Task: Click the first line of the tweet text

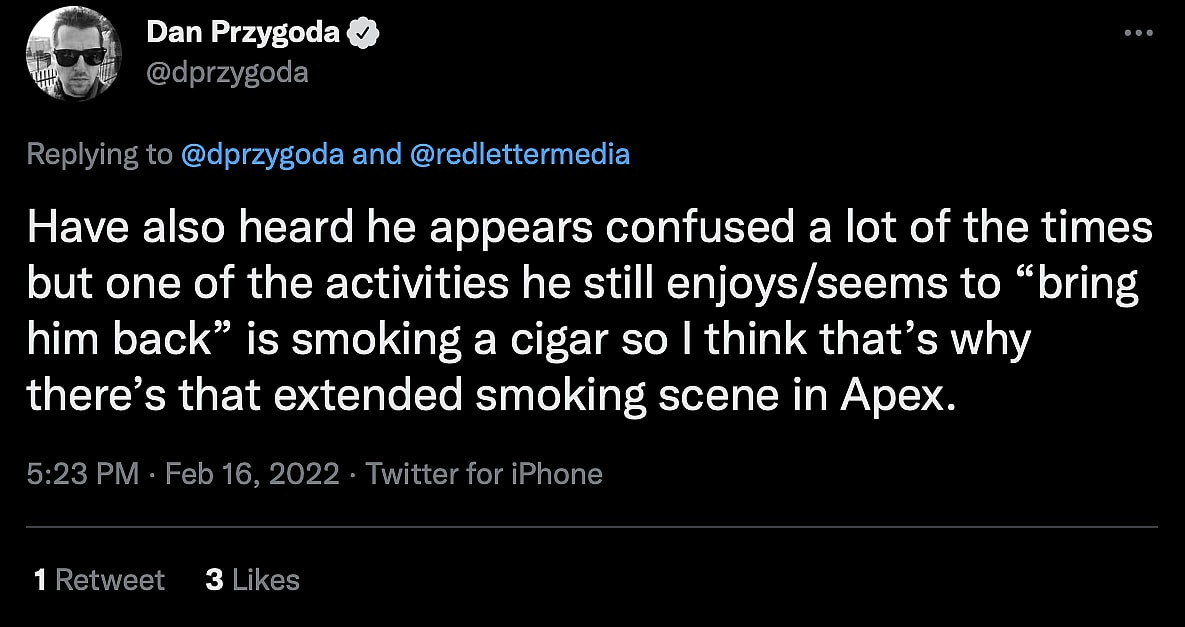Action: pos(590,229)
